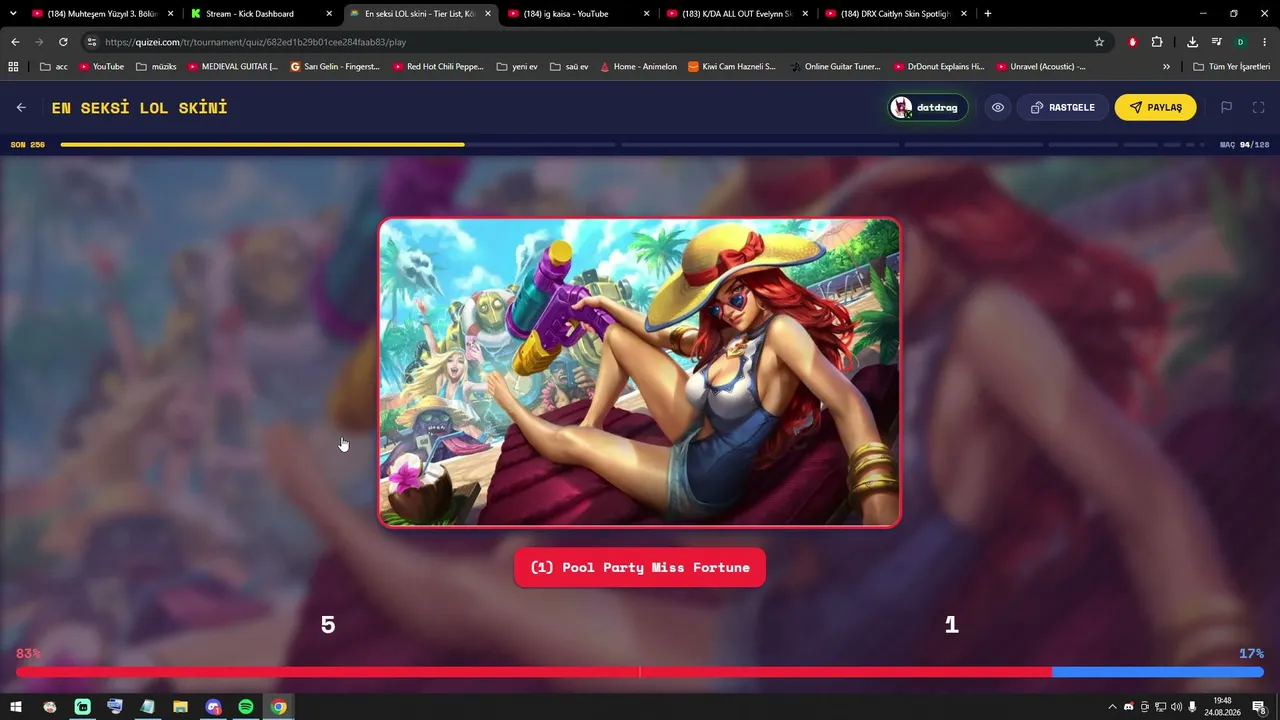Open Spotify from the taskbar
Viewport: 1280px width, 720px height.
(x=246, y=707)
